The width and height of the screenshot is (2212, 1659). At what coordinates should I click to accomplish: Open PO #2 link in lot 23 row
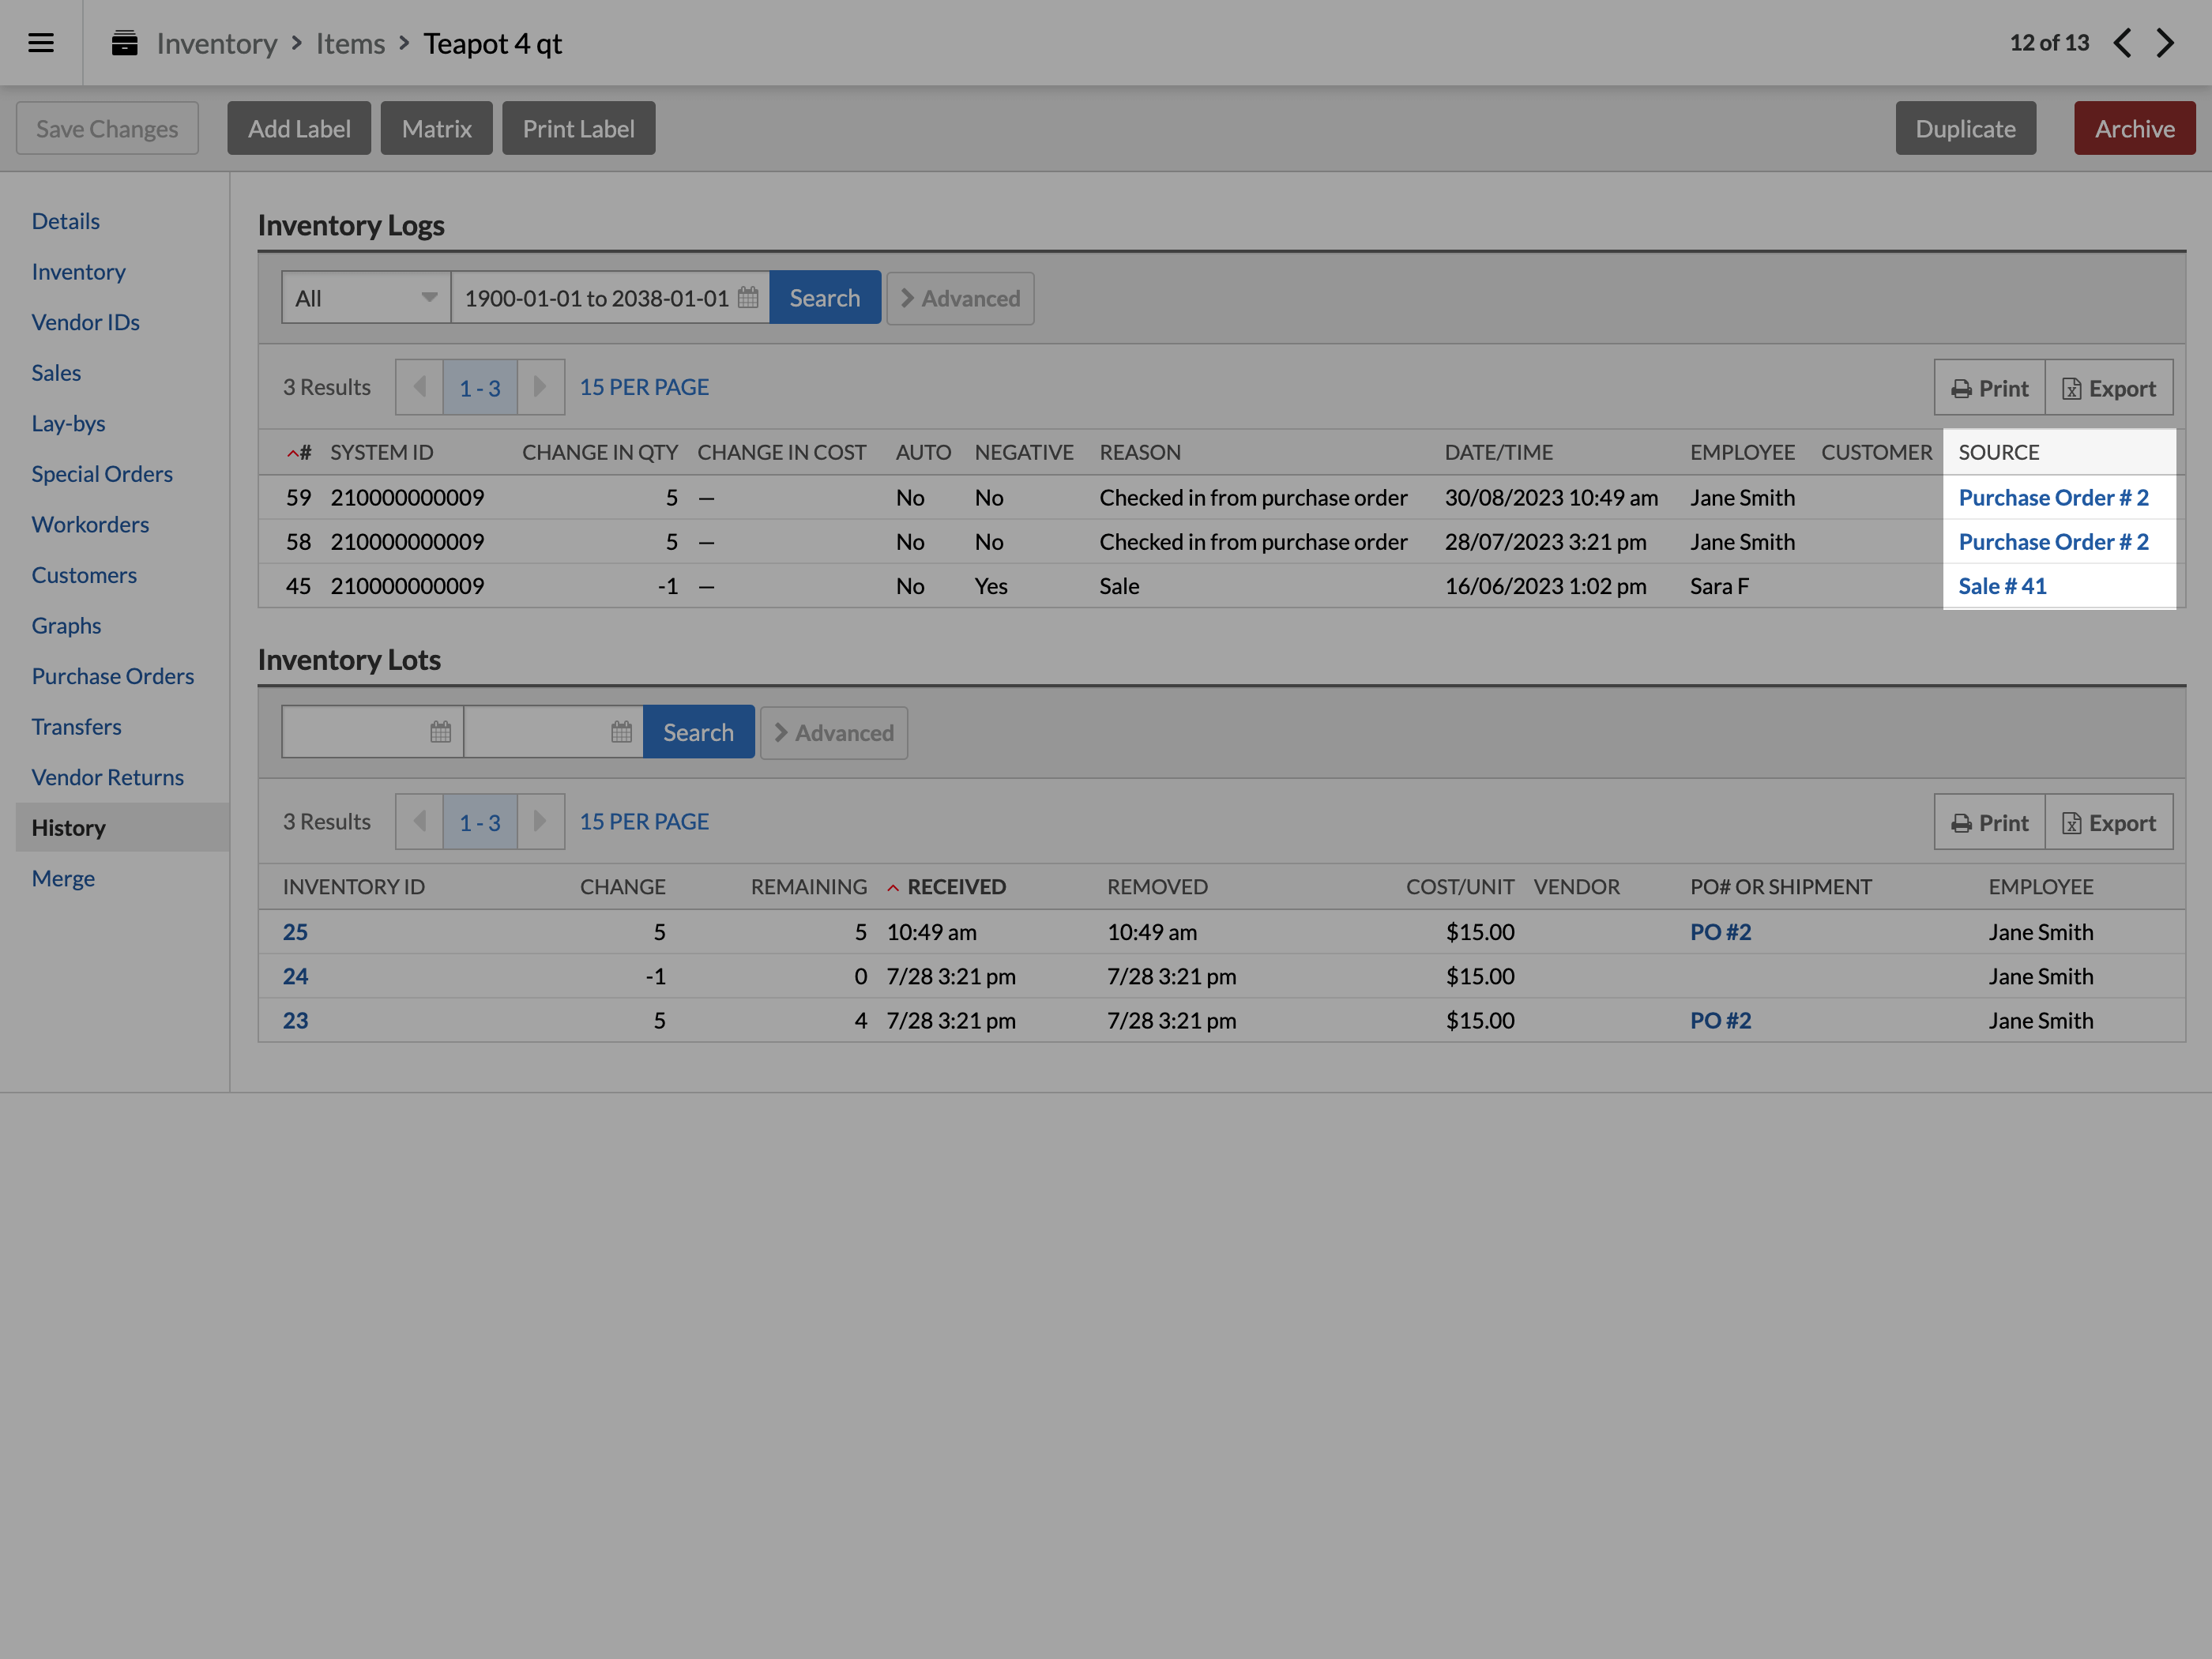coord(1721,1020)
